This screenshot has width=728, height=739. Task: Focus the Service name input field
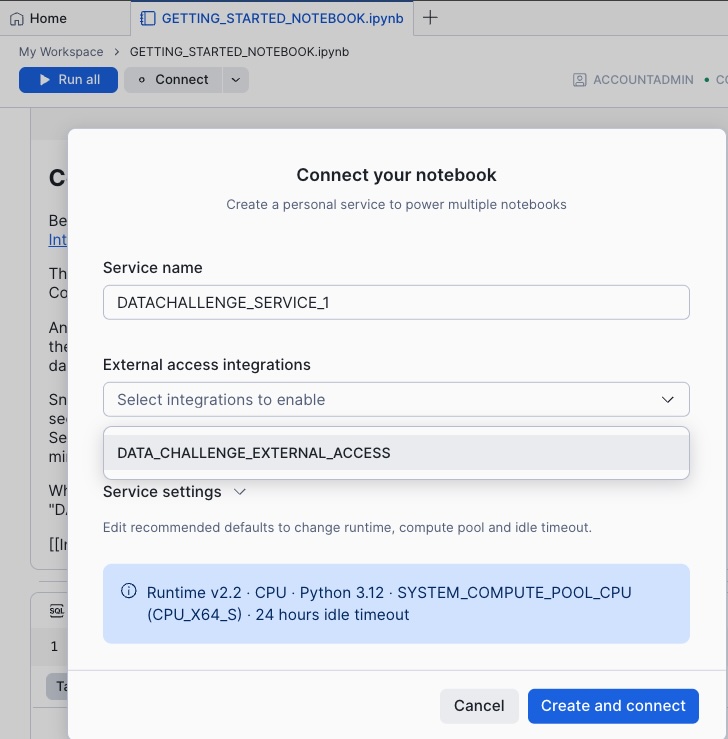(x=396, y=302)
